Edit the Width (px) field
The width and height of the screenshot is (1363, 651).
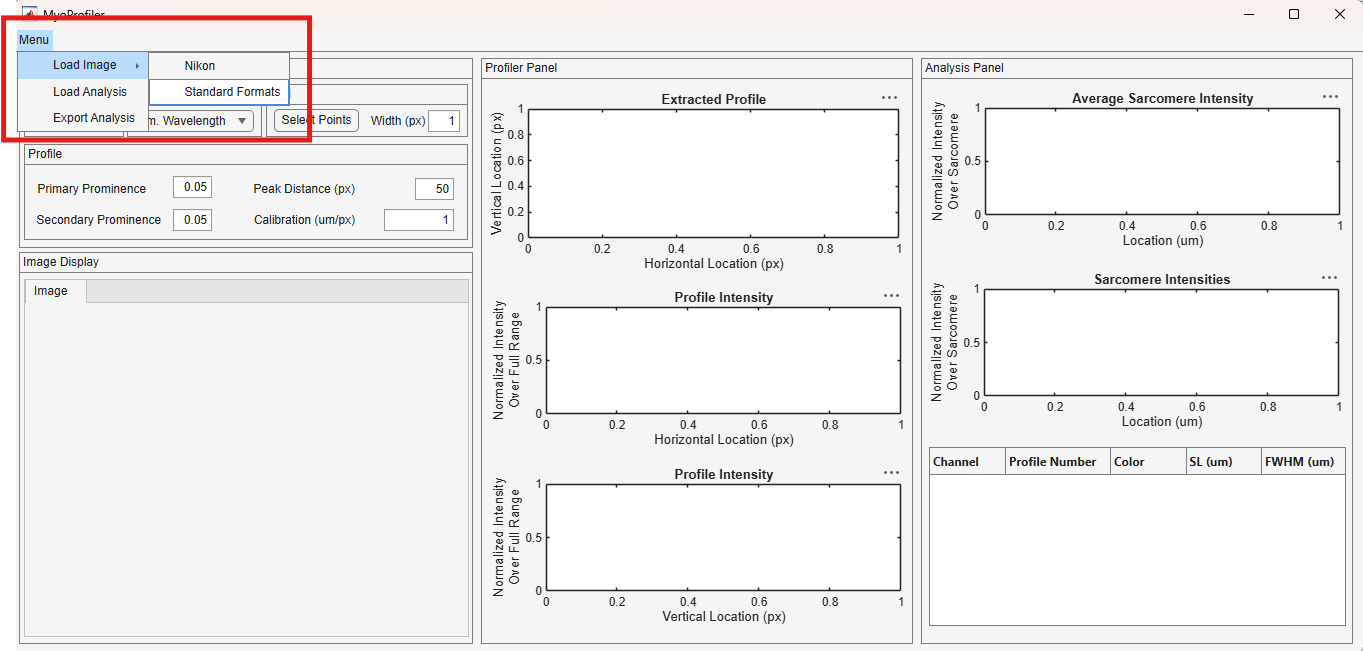[x=444, y=121]
